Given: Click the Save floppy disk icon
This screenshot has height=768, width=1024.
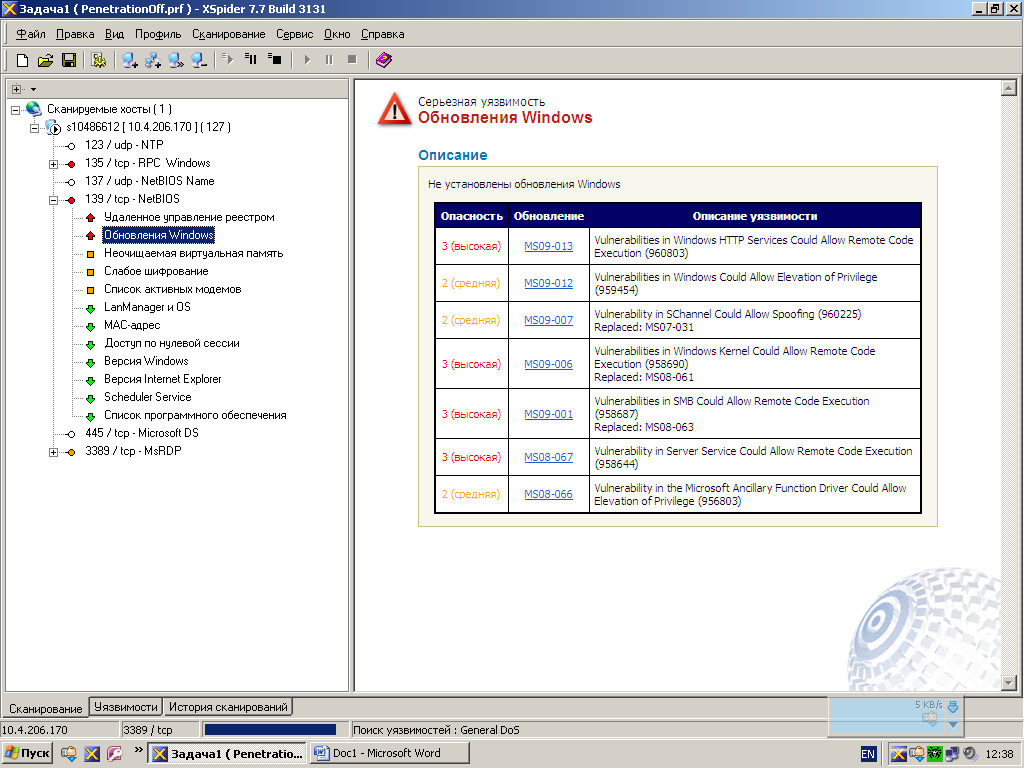Looking at the screenshot, I should (69, 60).
